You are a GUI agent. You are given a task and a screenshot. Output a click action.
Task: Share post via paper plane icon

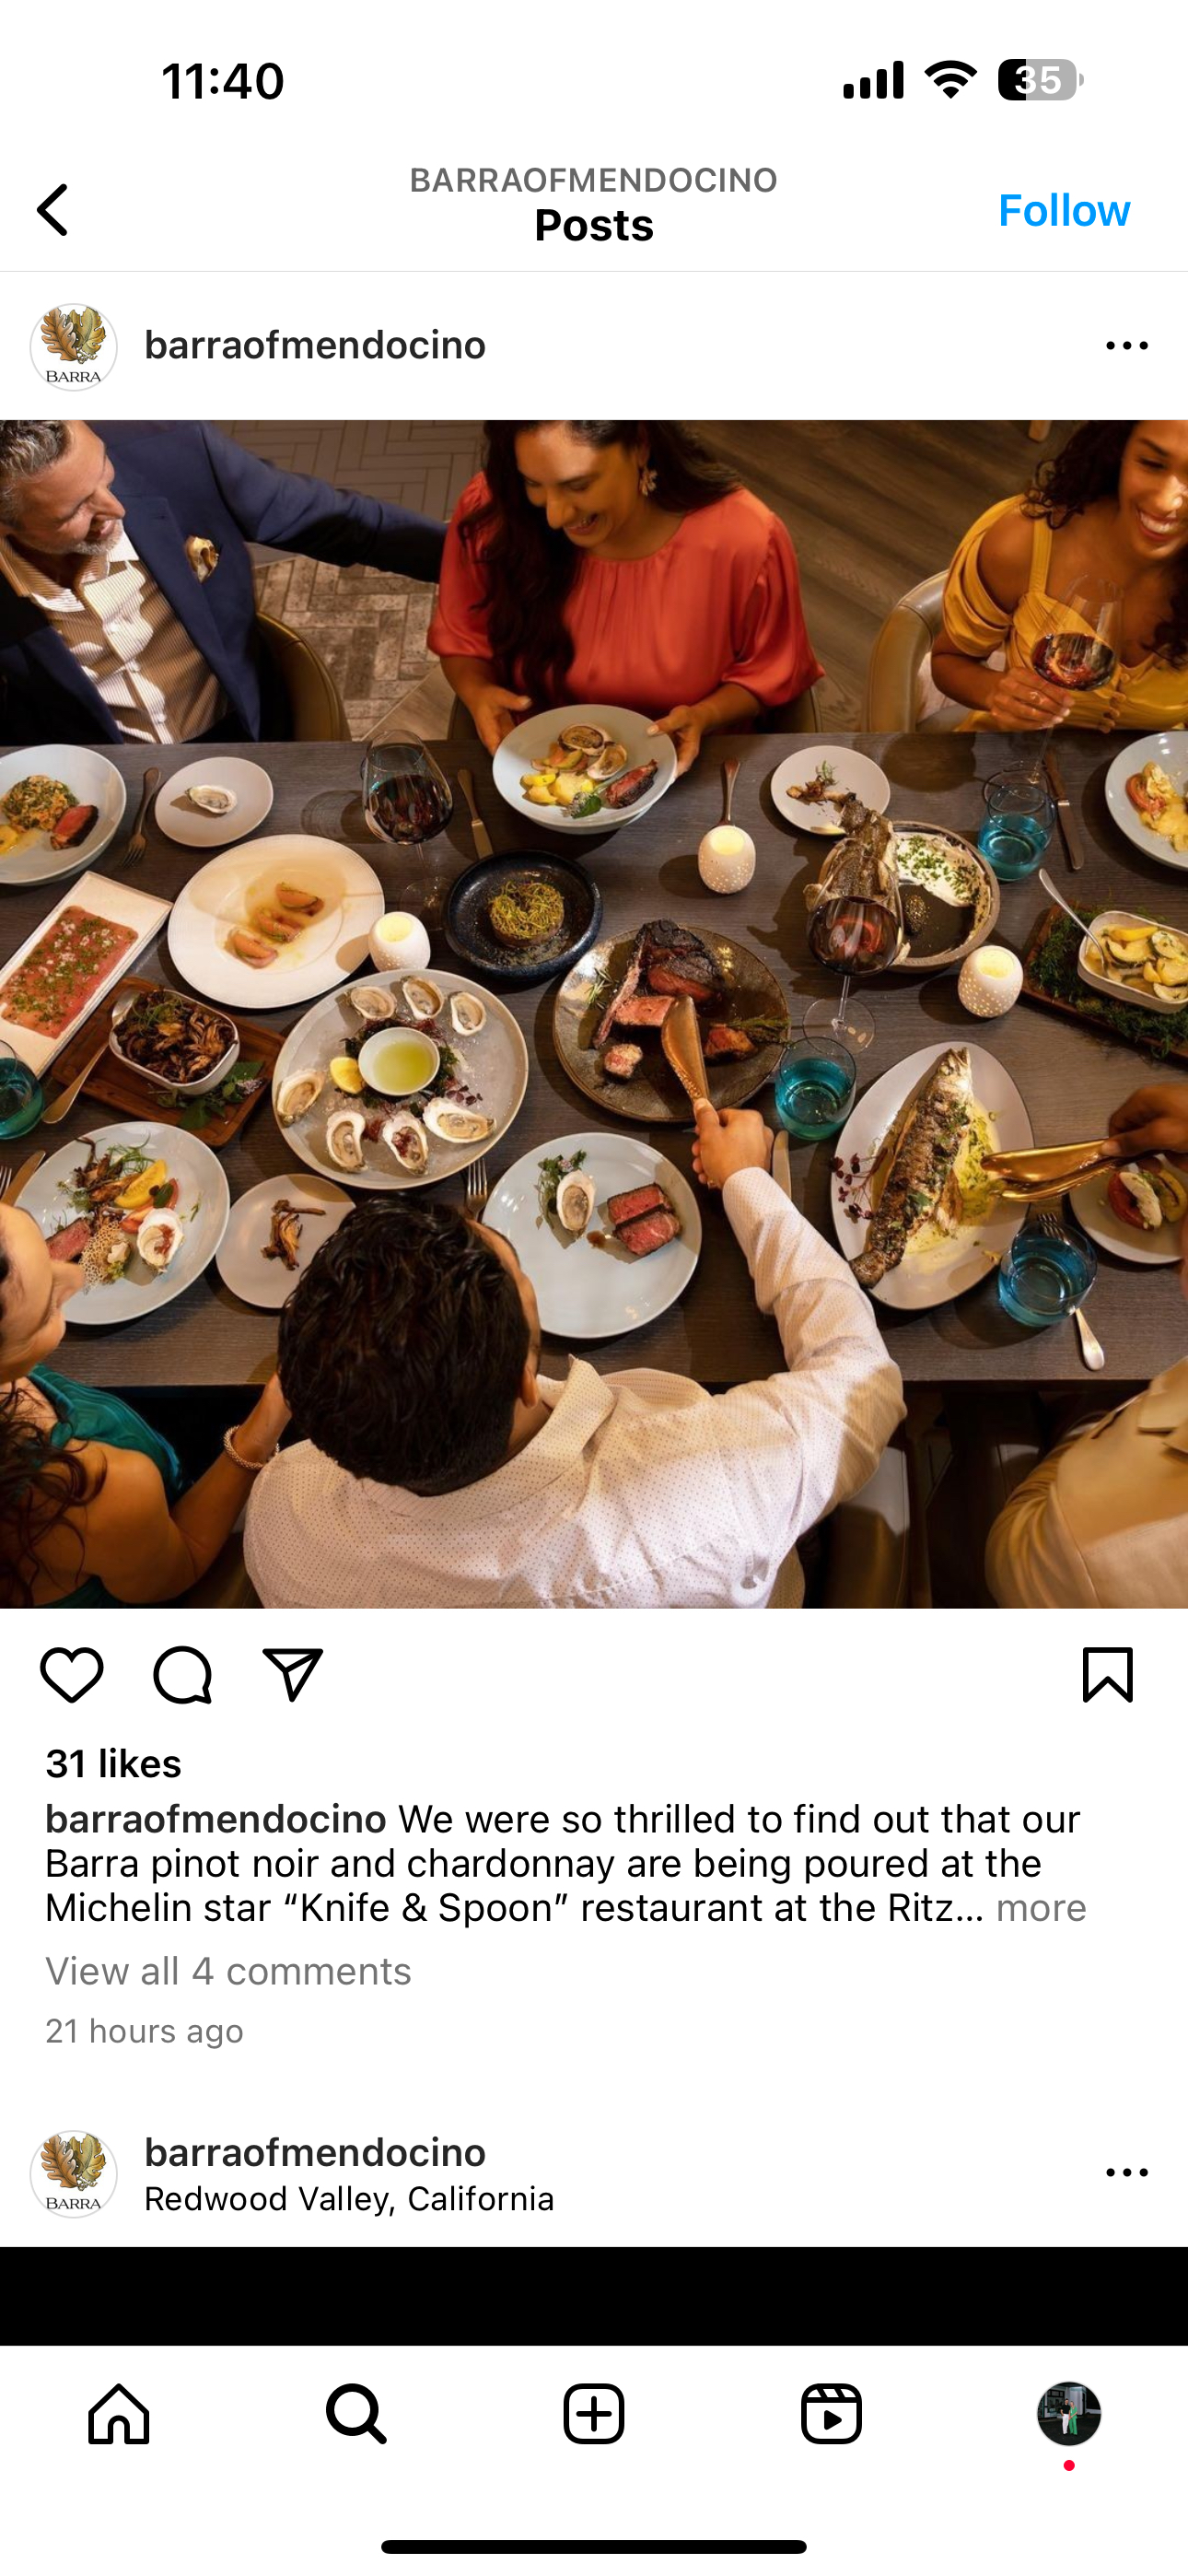tap(292, 1674)
